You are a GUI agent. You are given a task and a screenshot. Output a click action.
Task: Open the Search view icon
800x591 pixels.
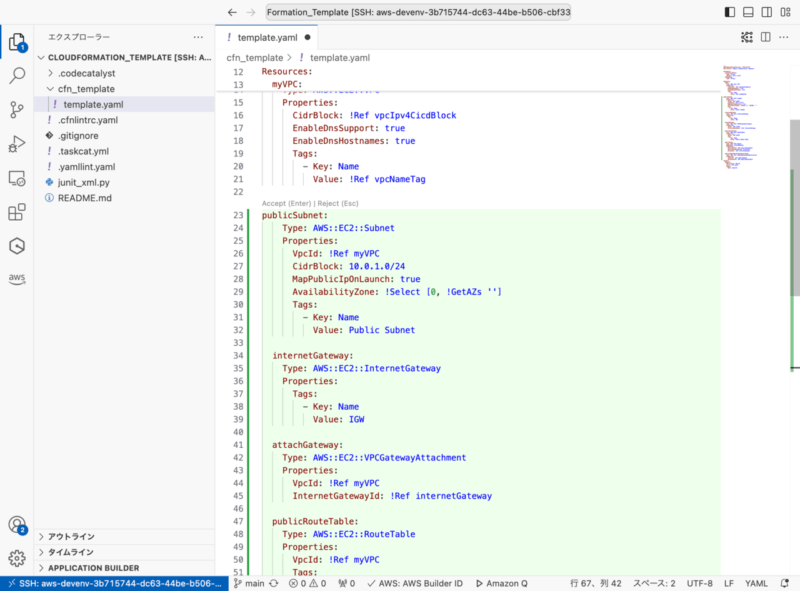[x=17, y=76]
